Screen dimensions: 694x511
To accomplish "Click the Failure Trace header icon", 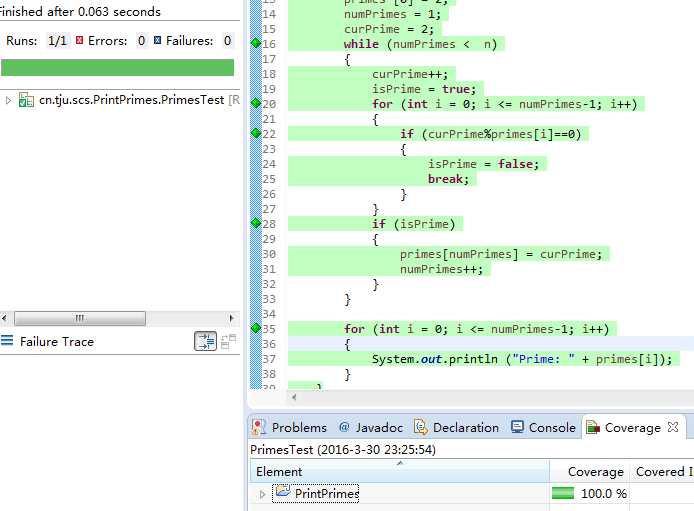I will tap(7, 341).
